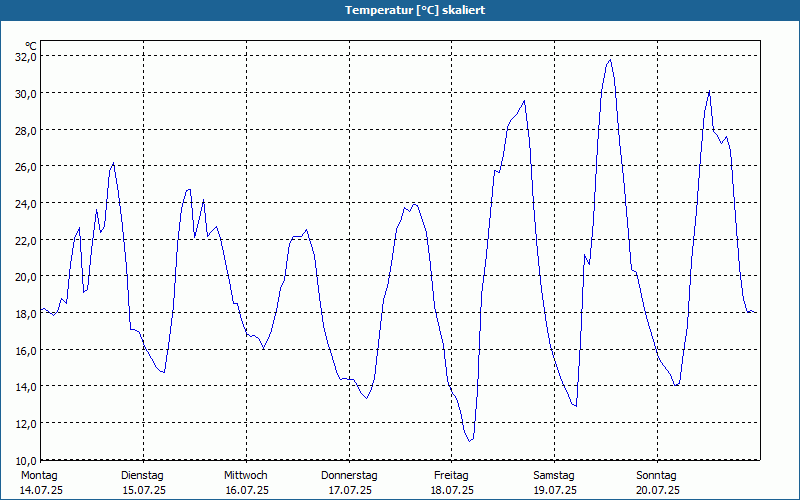Viewport: 800px width, 500px height.
Task: Click the Donnerstag day label
Action: [x=349, y=476]
